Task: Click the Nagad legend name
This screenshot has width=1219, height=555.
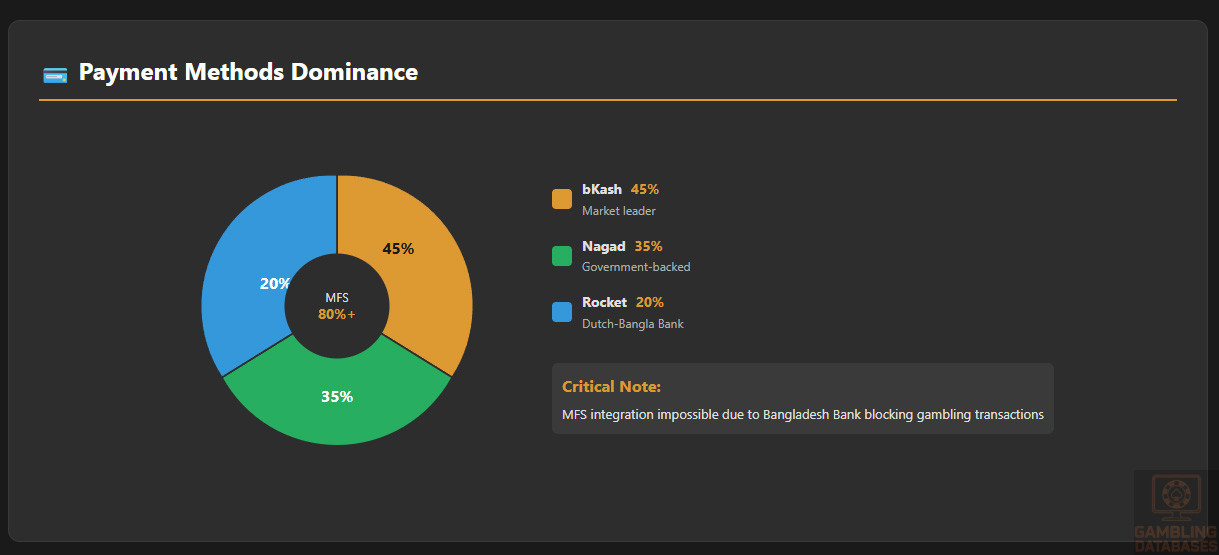Action: coord(604,246)
